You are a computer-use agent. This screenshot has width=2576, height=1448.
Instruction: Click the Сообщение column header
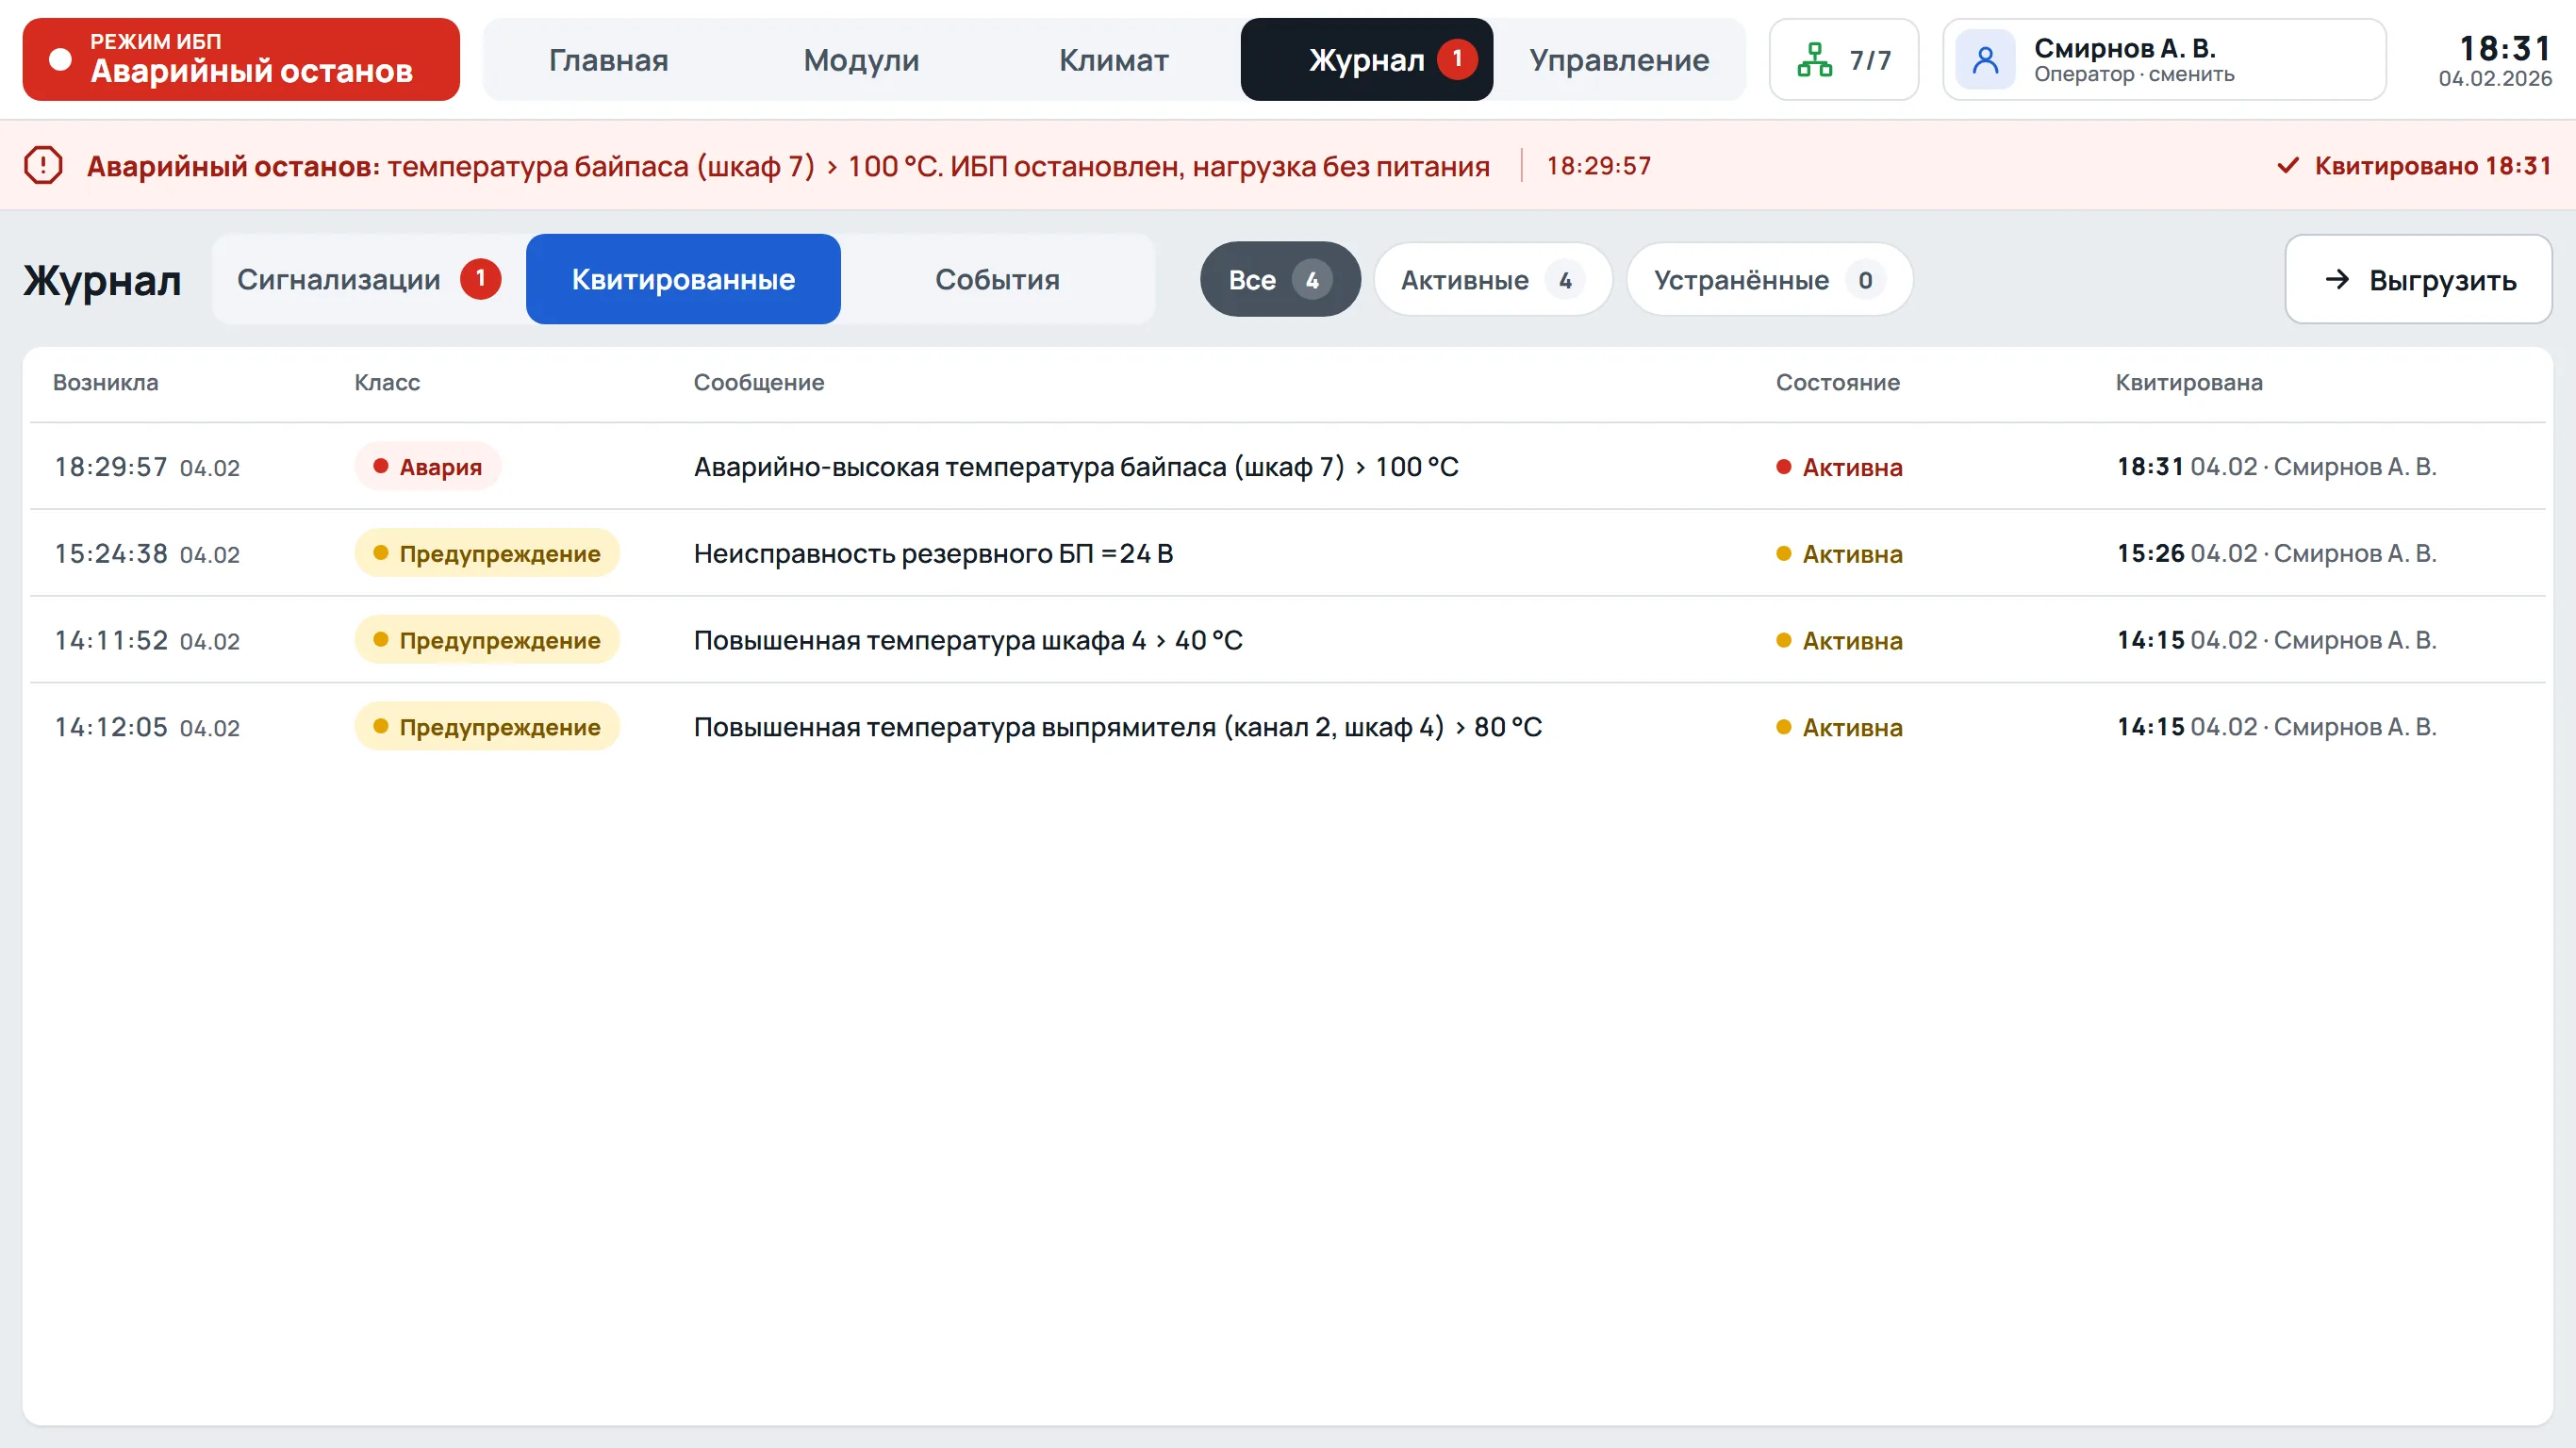pos(758,382)
